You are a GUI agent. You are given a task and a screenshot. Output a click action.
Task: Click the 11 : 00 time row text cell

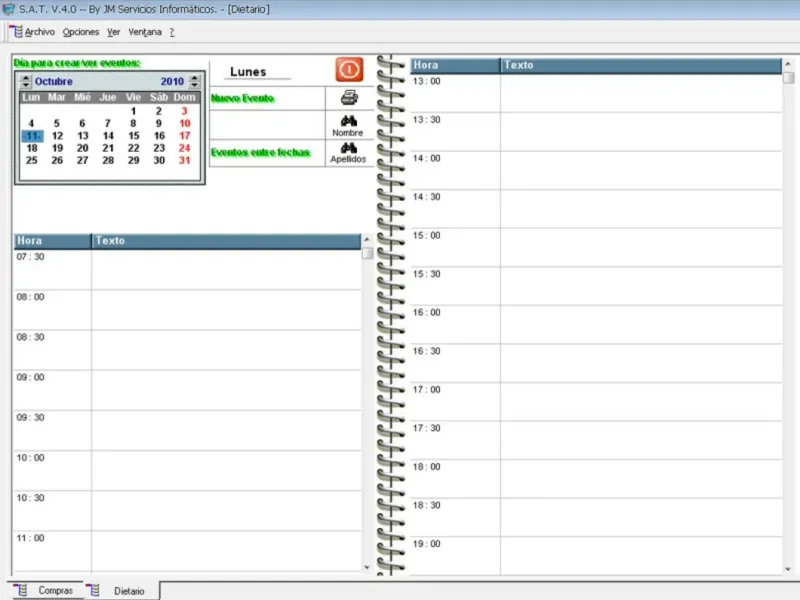pyautogui.click(x=226, y=552)
